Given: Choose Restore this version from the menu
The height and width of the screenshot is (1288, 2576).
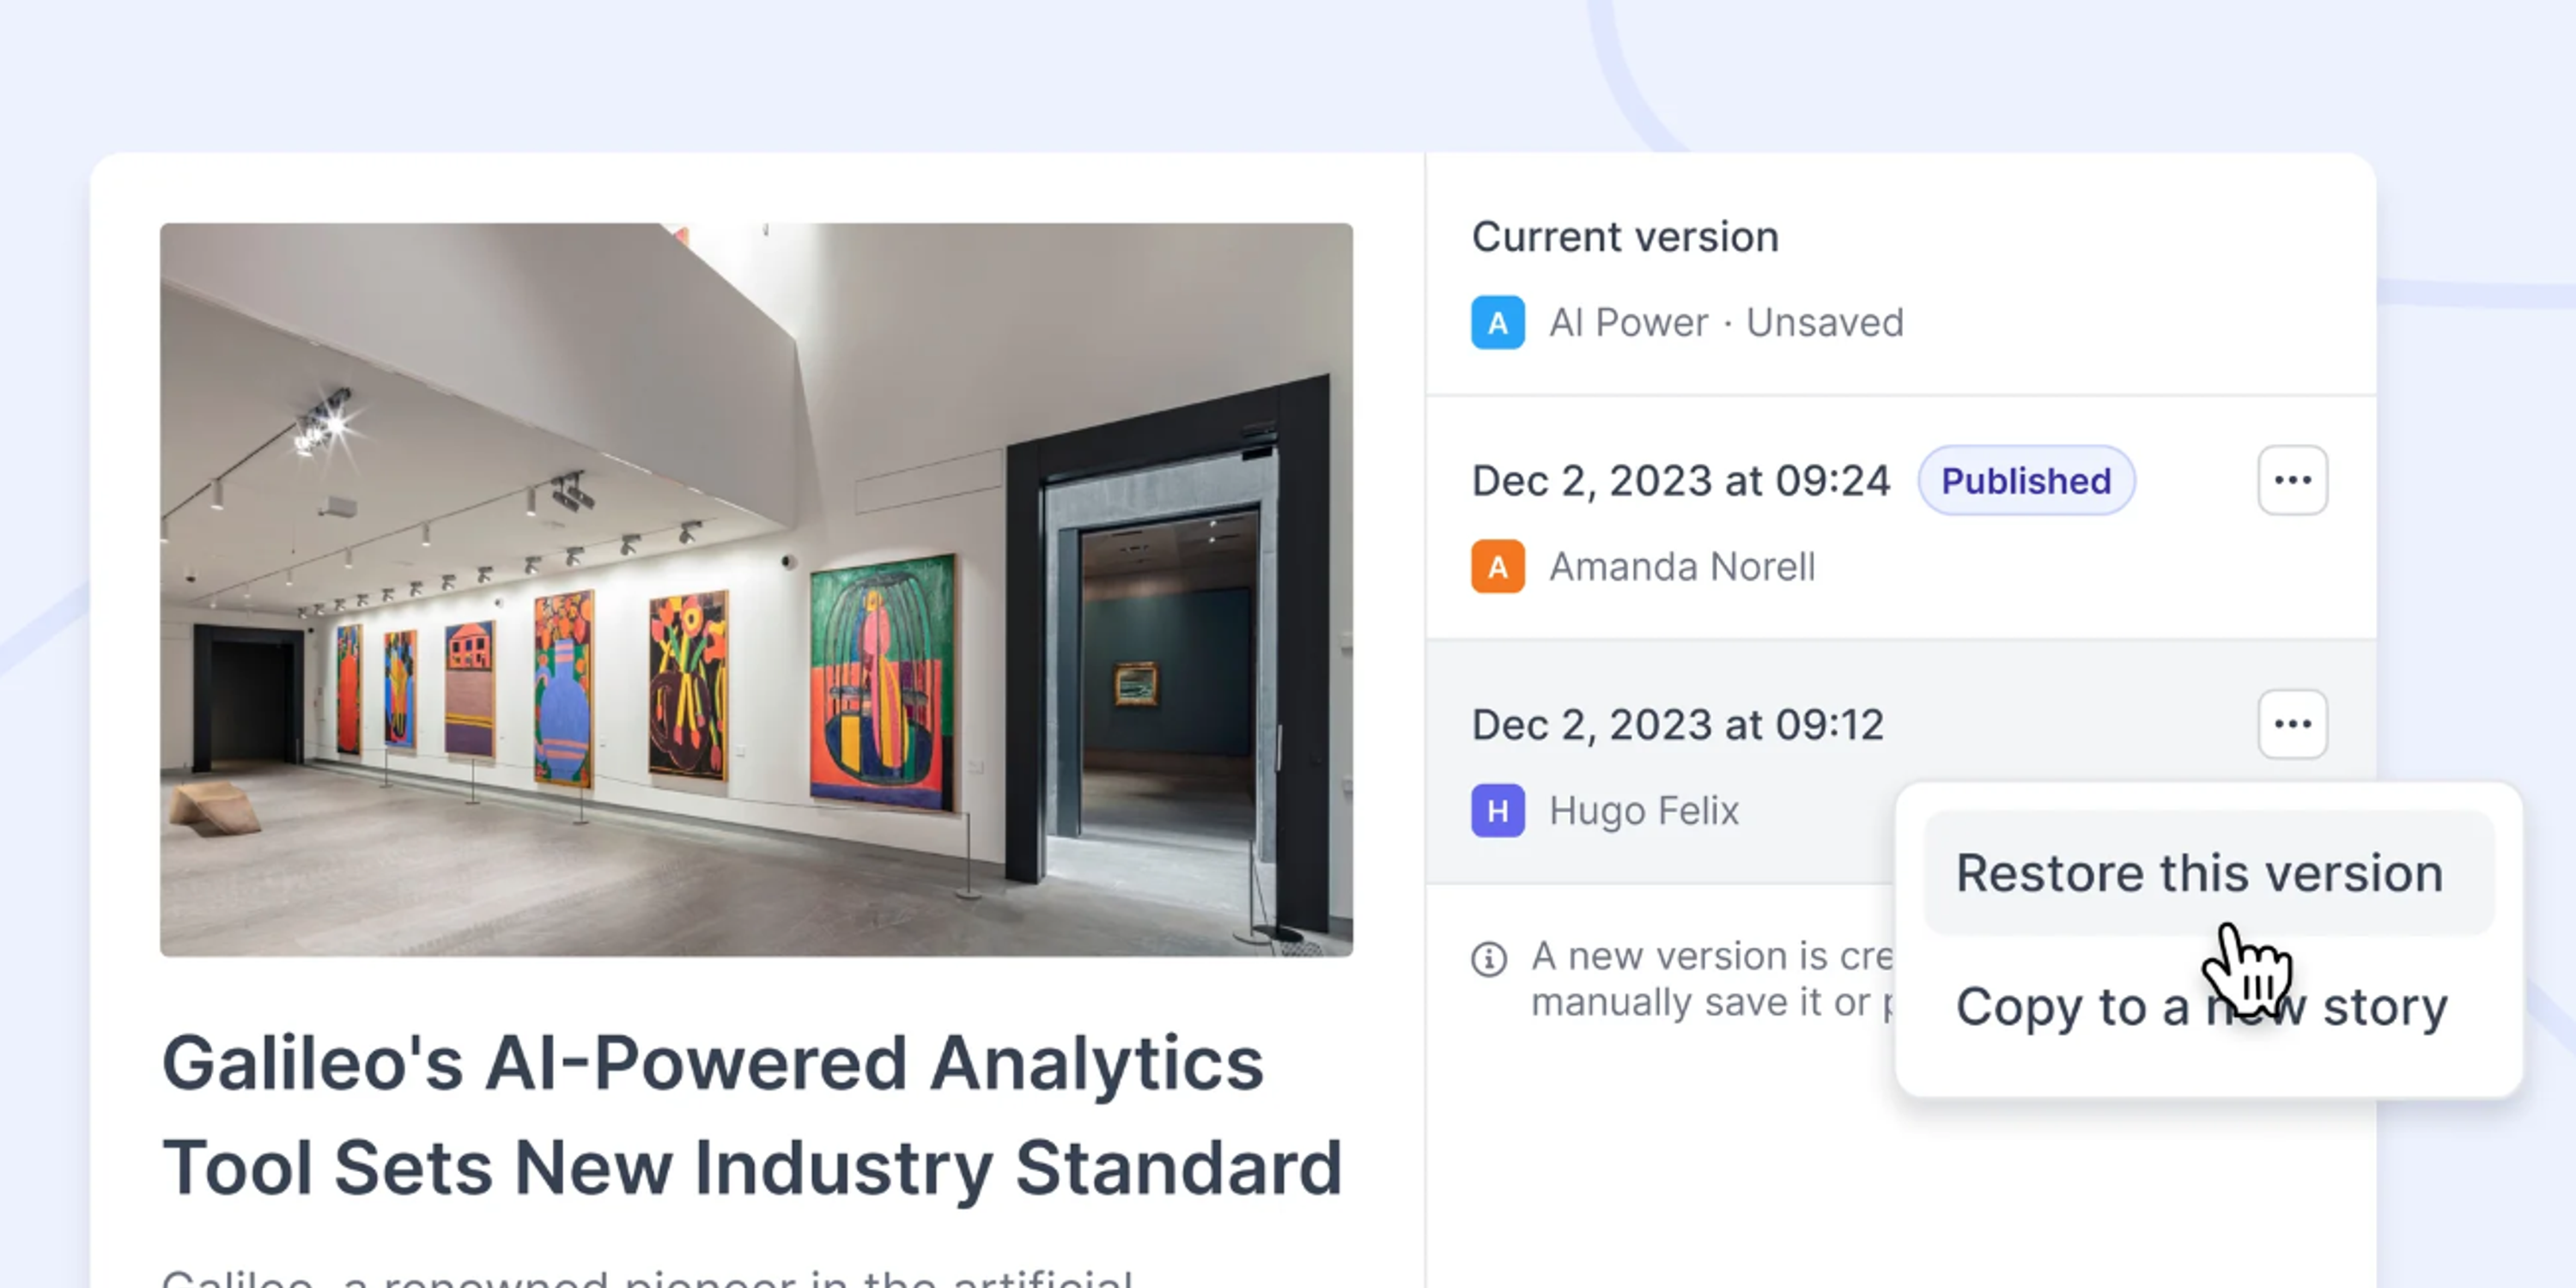Looking at the screenshot, I should click(2198, 873).
